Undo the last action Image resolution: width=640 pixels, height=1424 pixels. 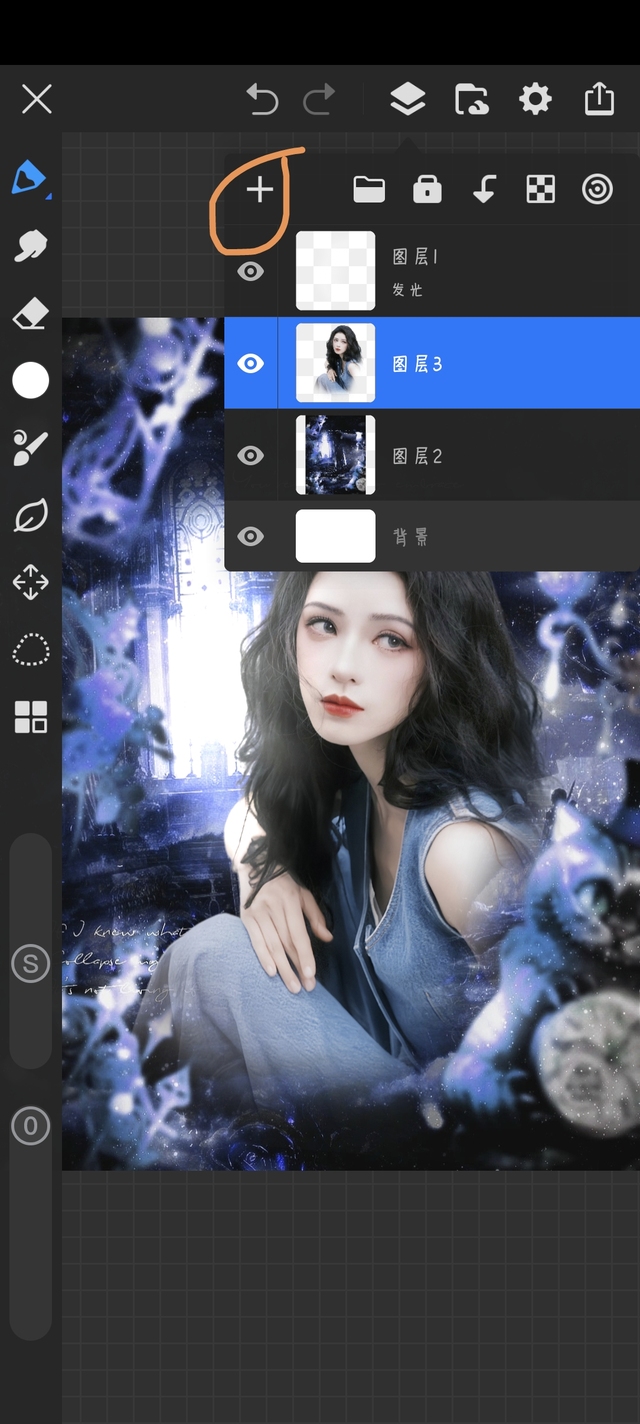pyautogui.click(x=262, y=99)
